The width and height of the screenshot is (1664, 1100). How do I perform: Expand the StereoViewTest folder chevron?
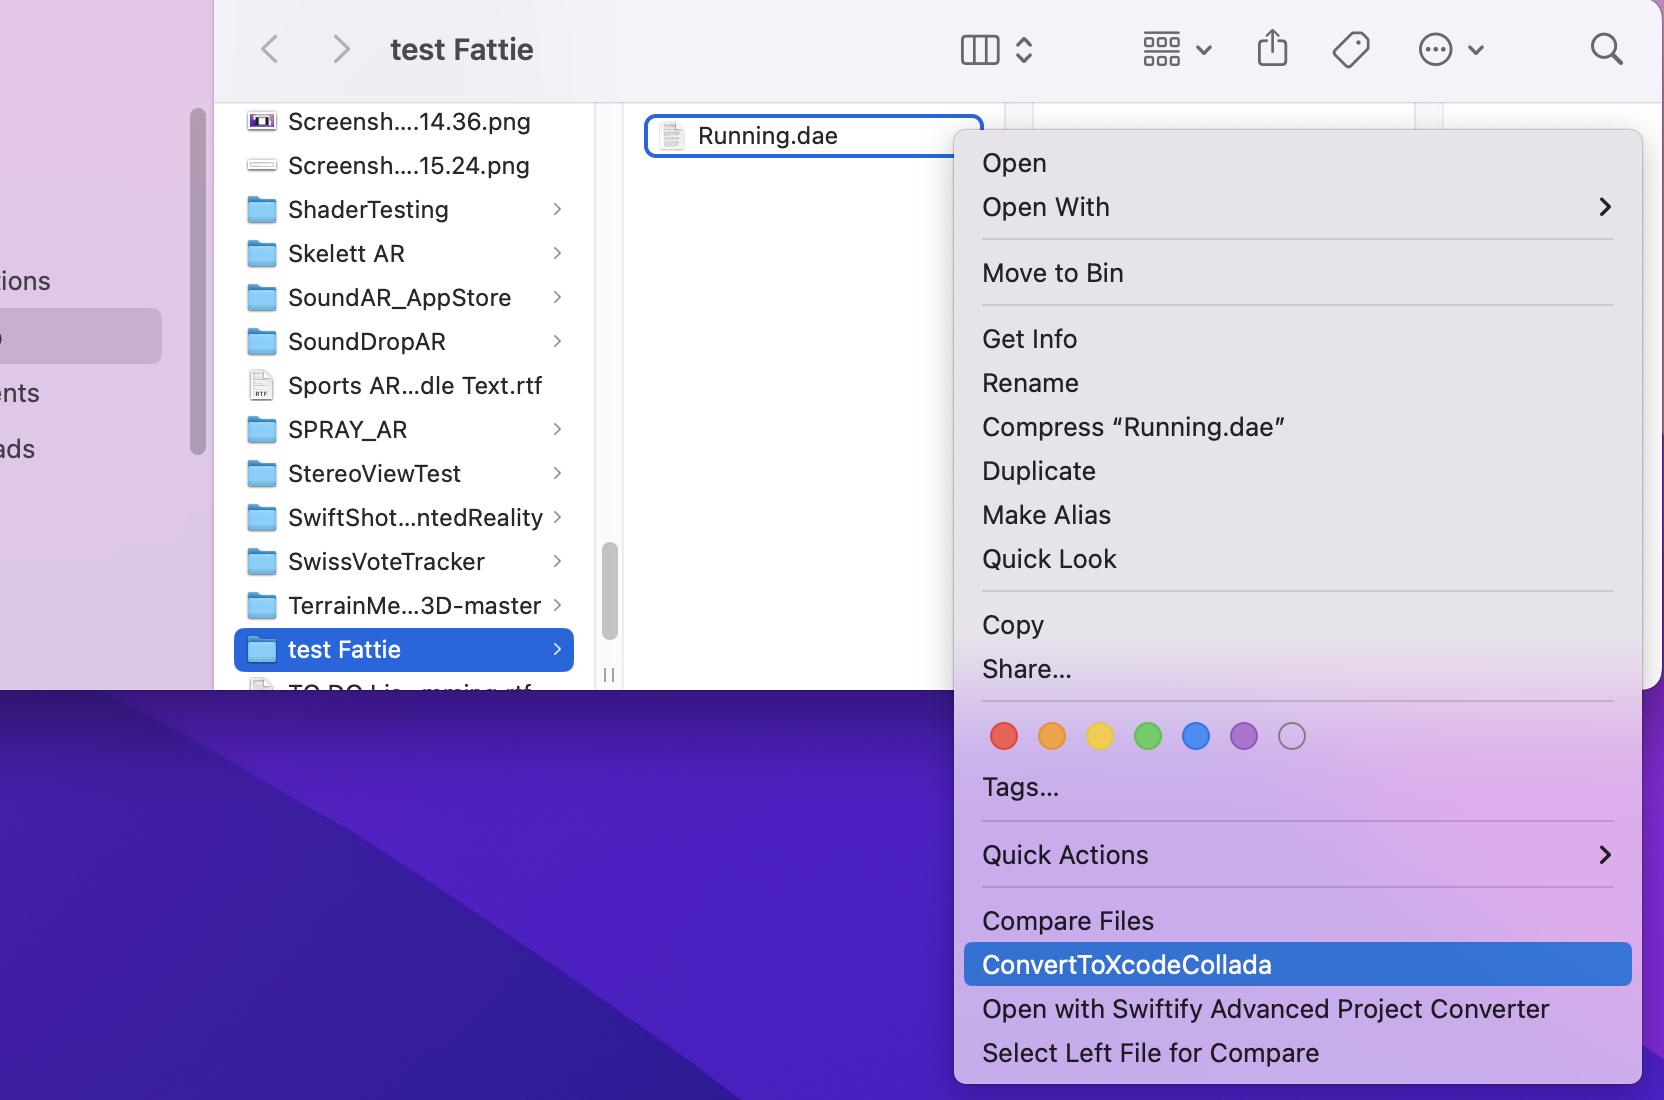(557, 473)
